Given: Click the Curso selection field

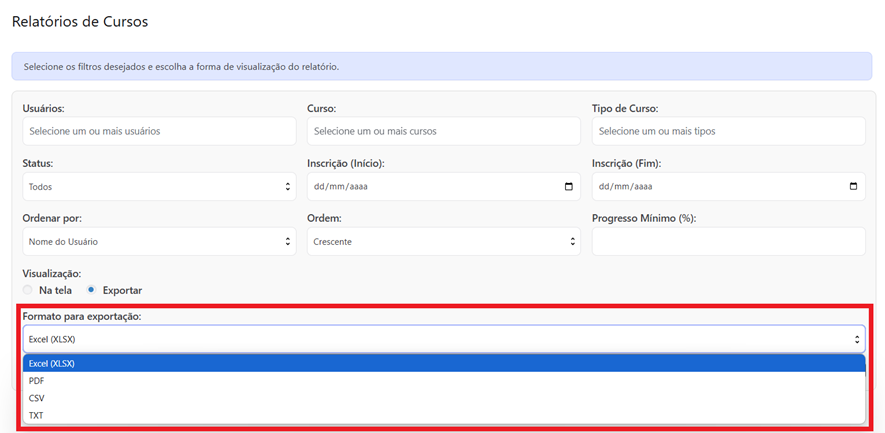Looking at the screenshot, I should click(x=443, y=131).
